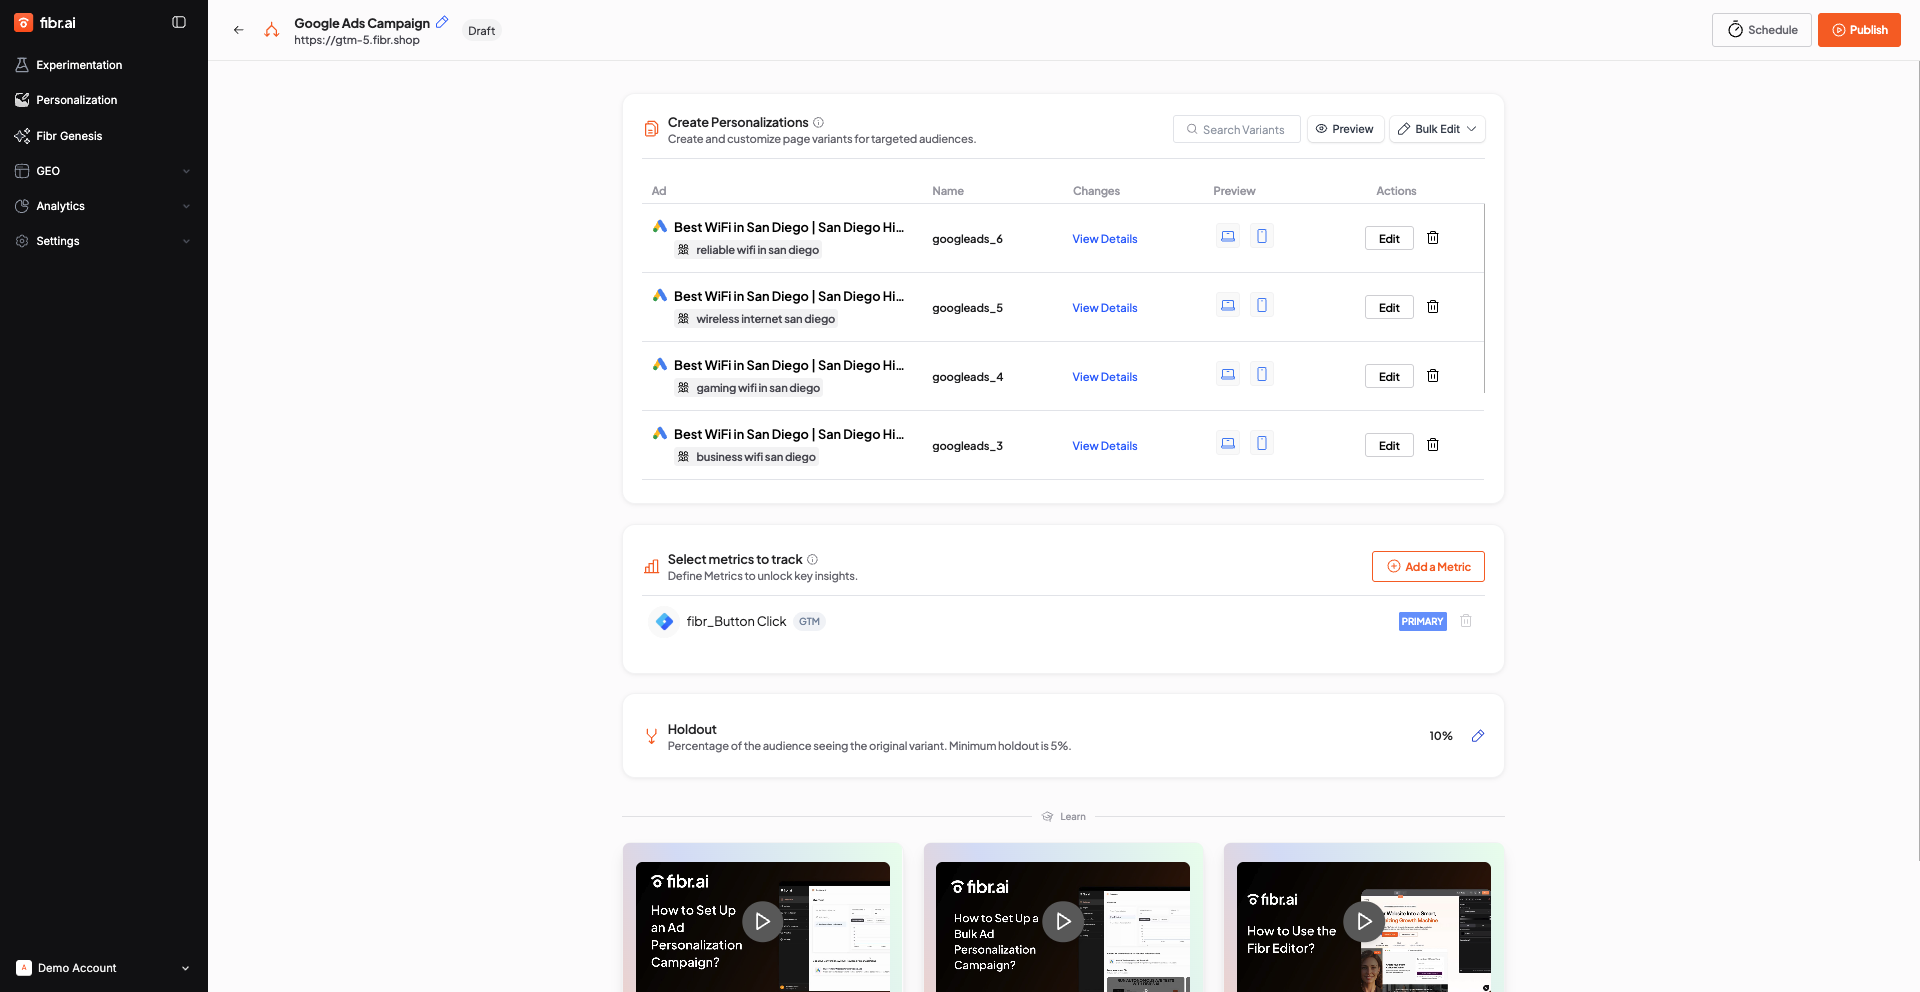The image size is (1920, 992).
Task: Open the Demo Account switcher
Action: point(103,968)
